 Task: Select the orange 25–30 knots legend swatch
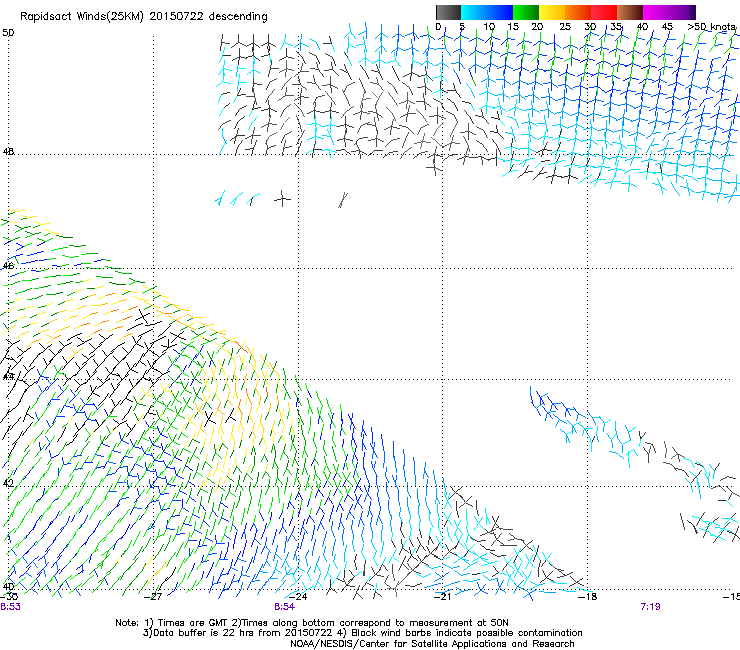pyautogui.click(x=578, y=12)
